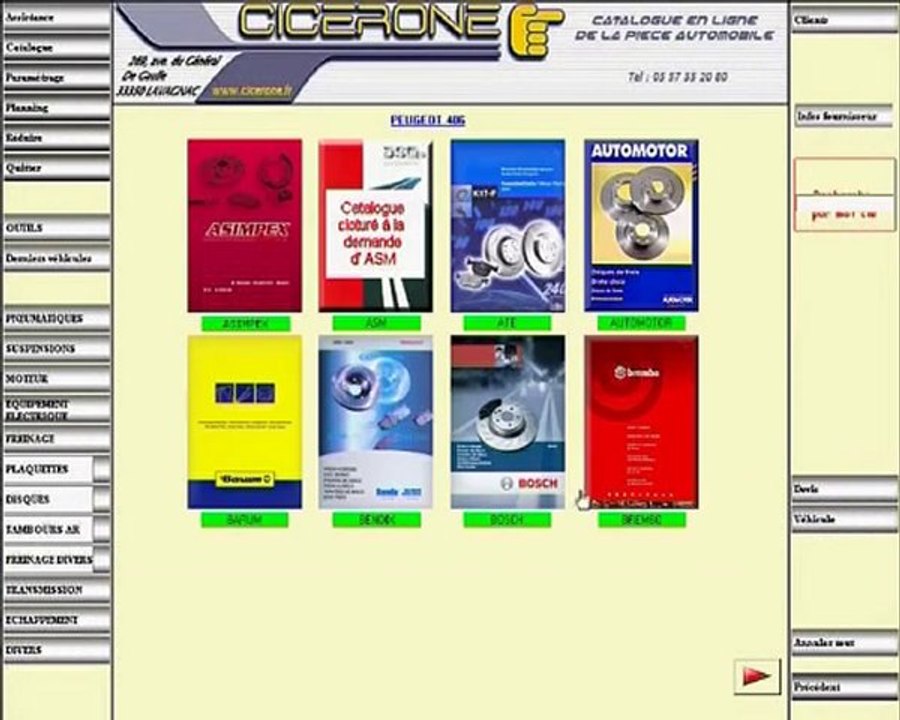Click the Cicerone hand logo
Viewport: 900px width, 720px height.
point(535,30)
